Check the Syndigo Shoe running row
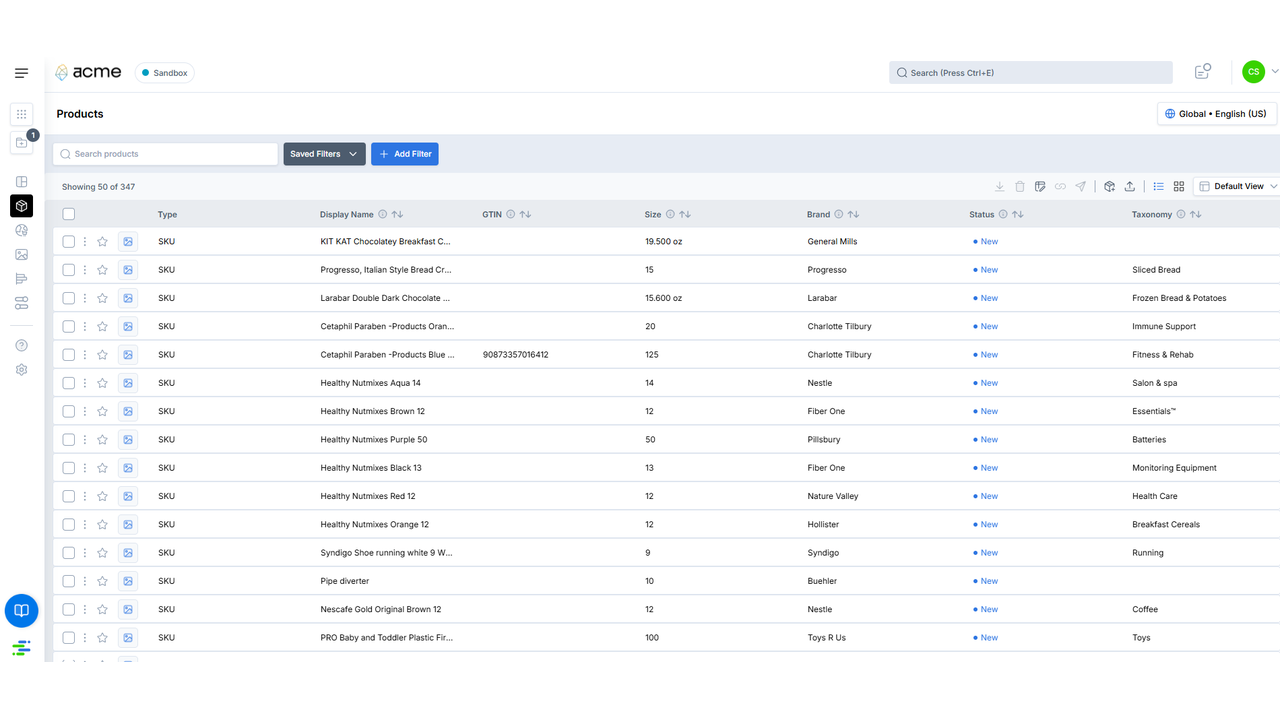 [68, 553]
